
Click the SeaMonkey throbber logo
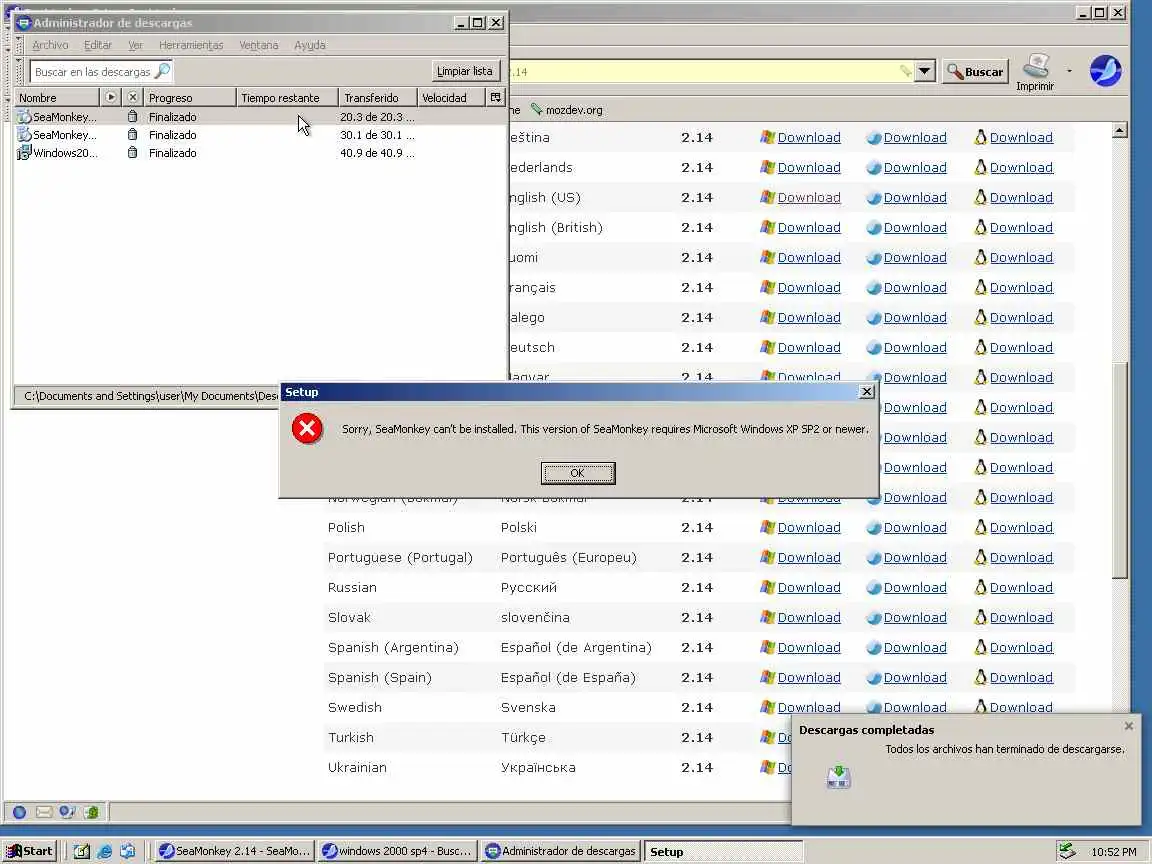(x=1105, y=71)
